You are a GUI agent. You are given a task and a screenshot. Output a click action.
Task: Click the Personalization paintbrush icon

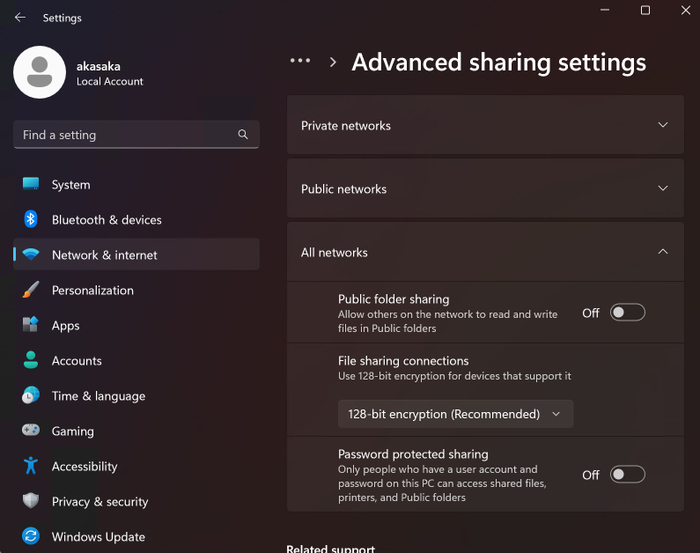[31, 290]
